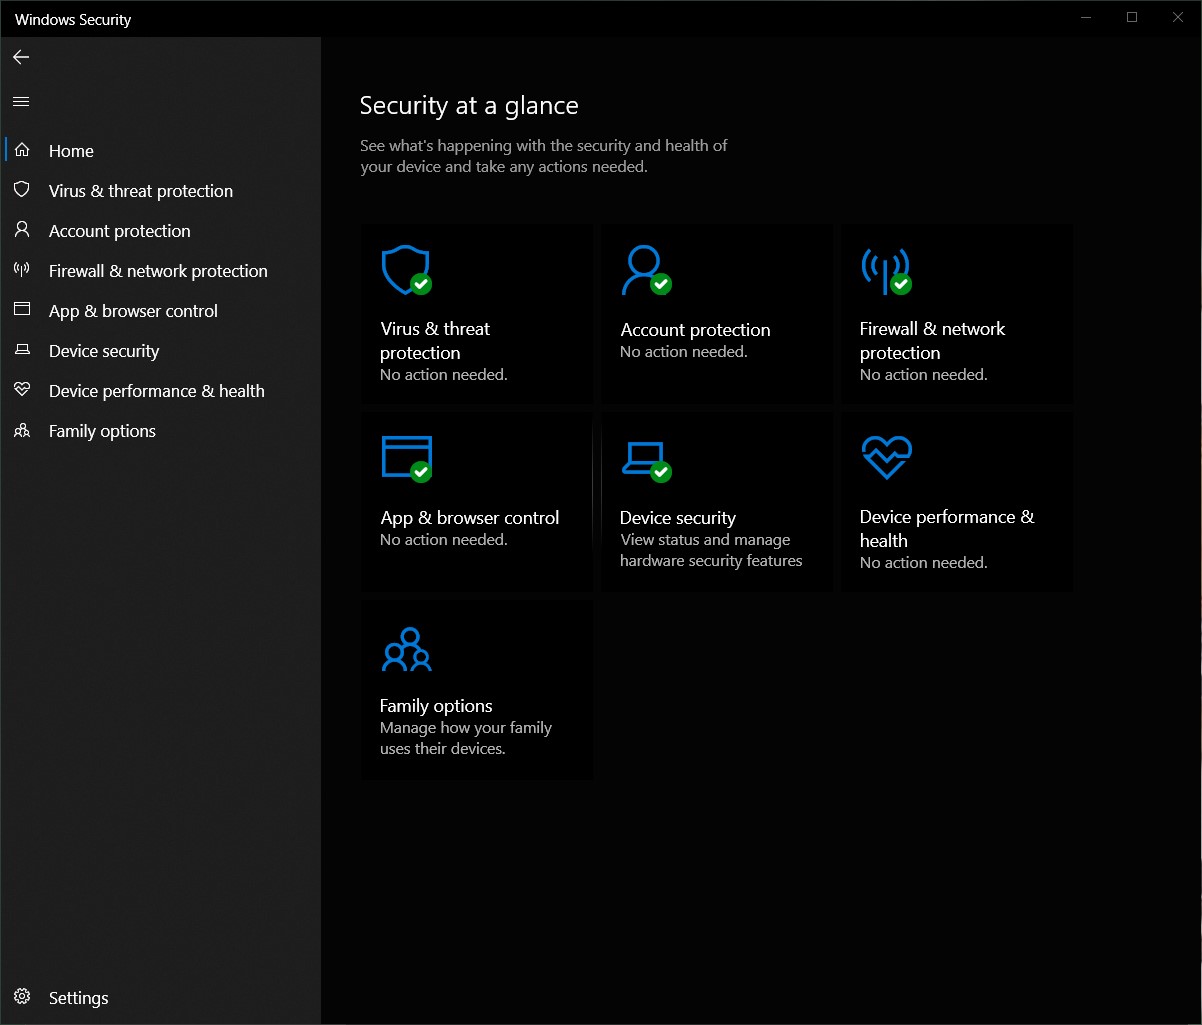
Task: Click the large person icon on Account protection tile
Action: pos(645,270)
